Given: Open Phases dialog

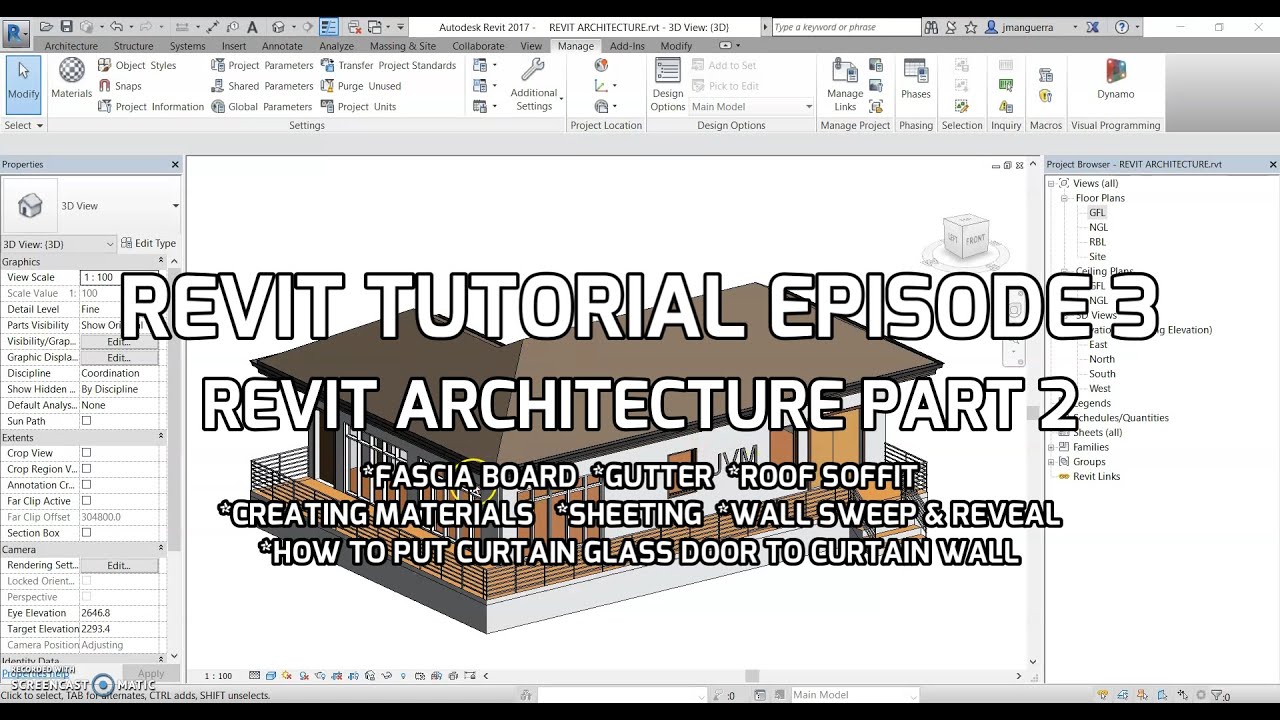Looking at the screenshot, I should [915, 80].
